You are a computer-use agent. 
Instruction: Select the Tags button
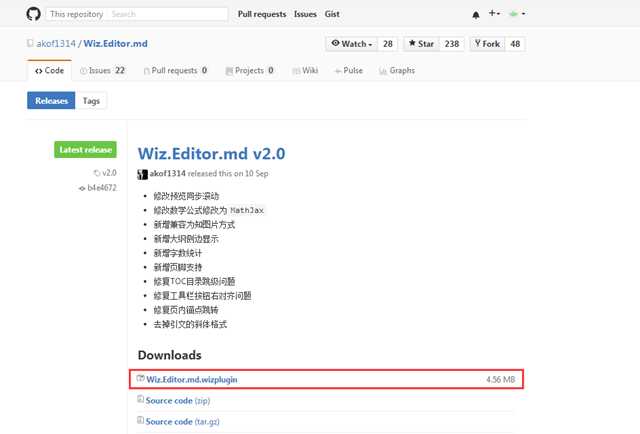click(x=91, y=100)
